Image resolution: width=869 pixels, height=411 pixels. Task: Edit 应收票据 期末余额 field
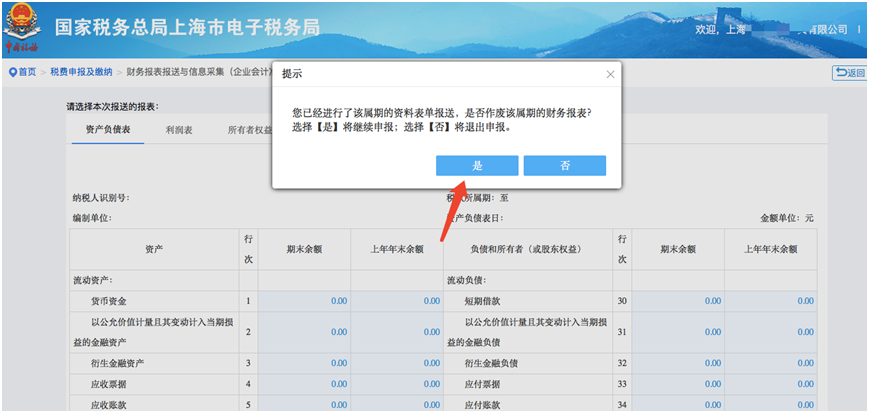point(304,383)
